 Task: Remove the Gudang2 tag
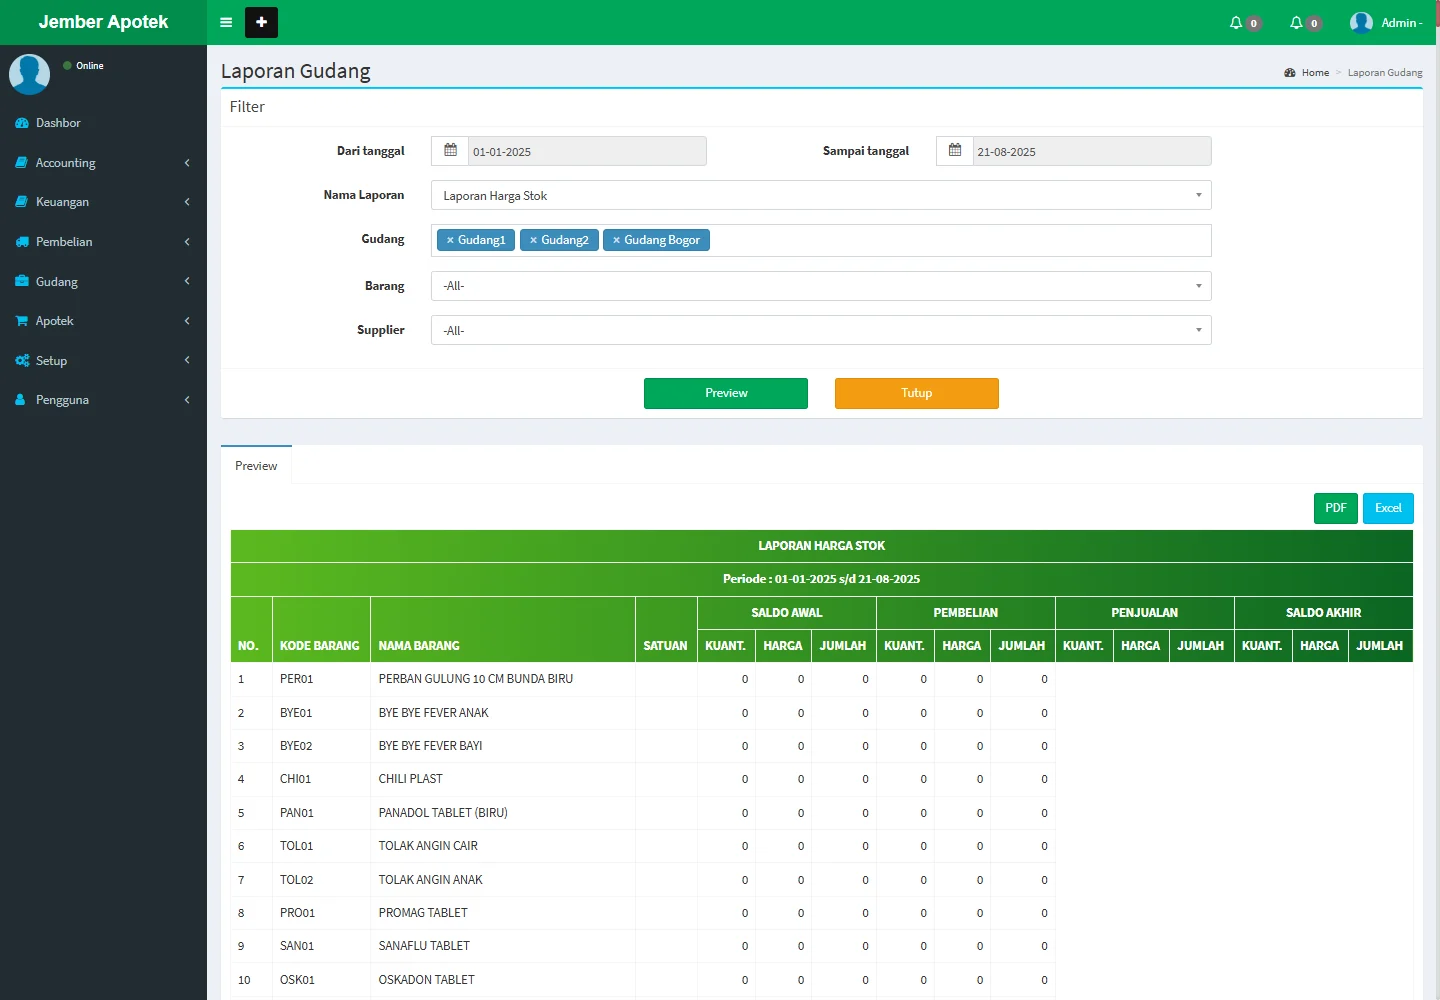pyautogui.click(x=533, y=240)
